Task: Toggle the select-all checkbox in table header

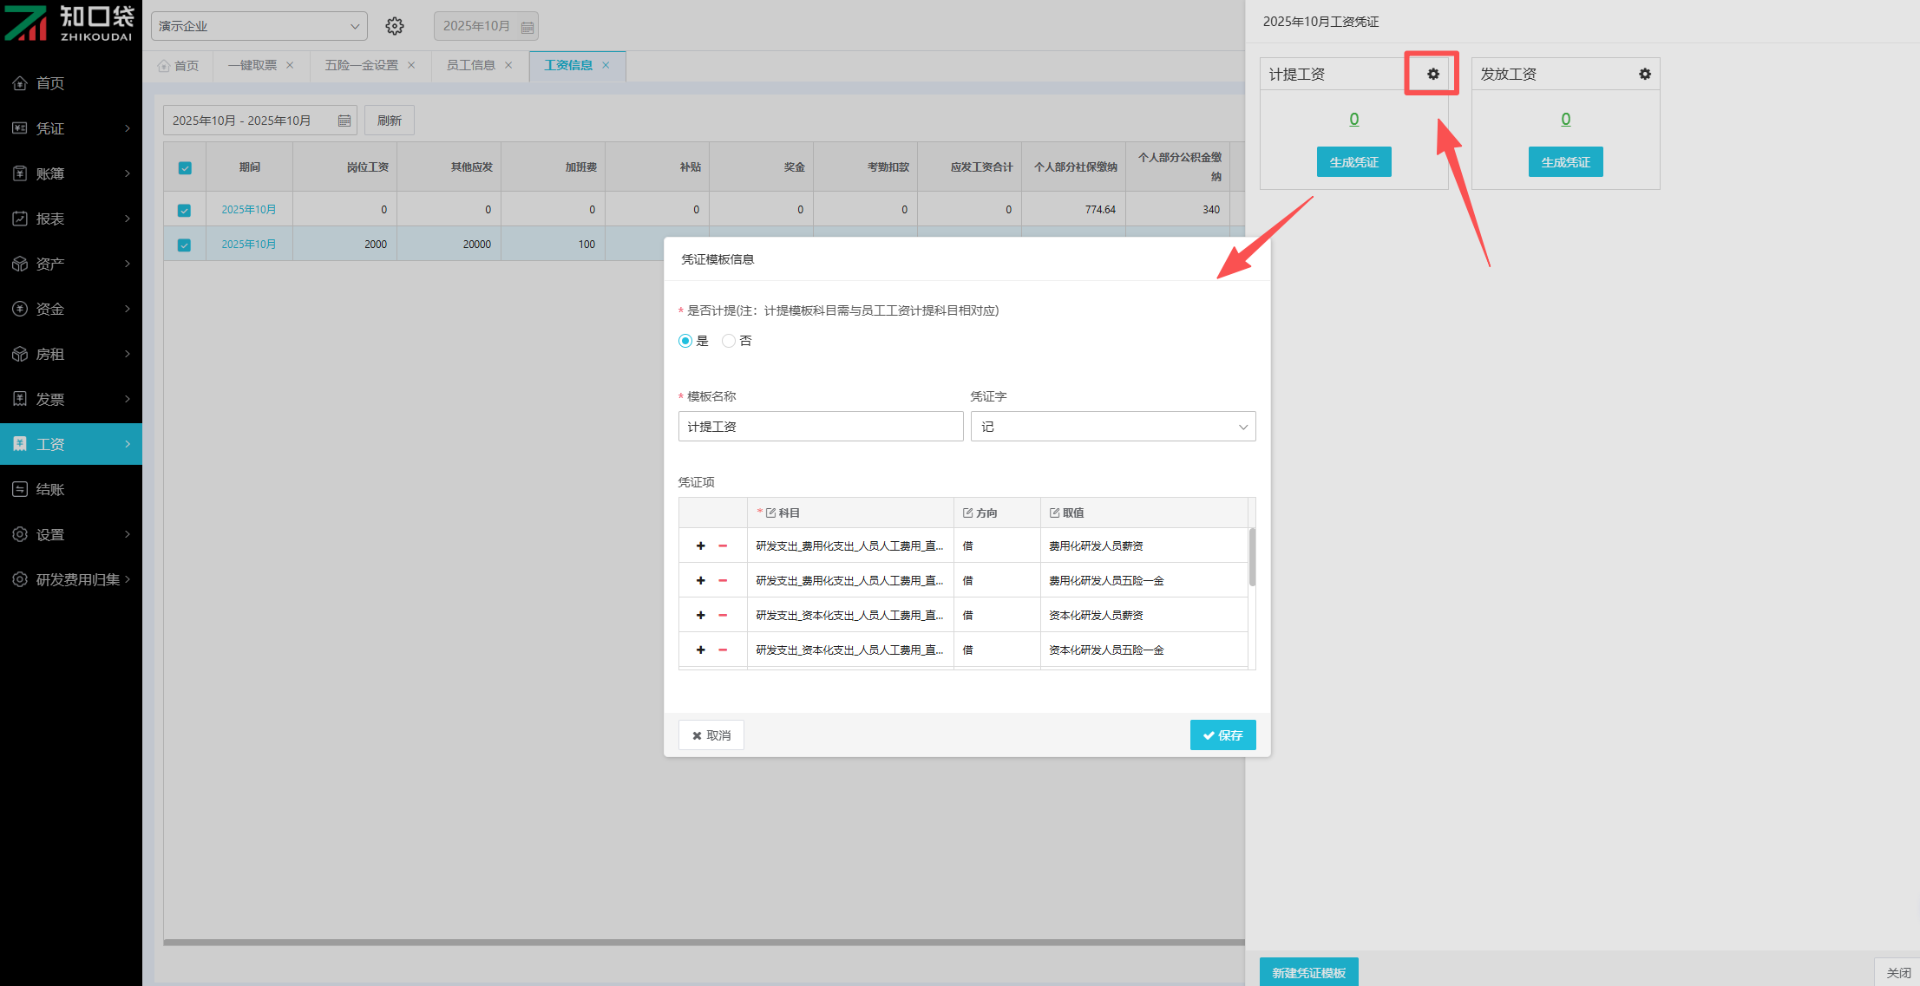Action: [x=185, y=168]
